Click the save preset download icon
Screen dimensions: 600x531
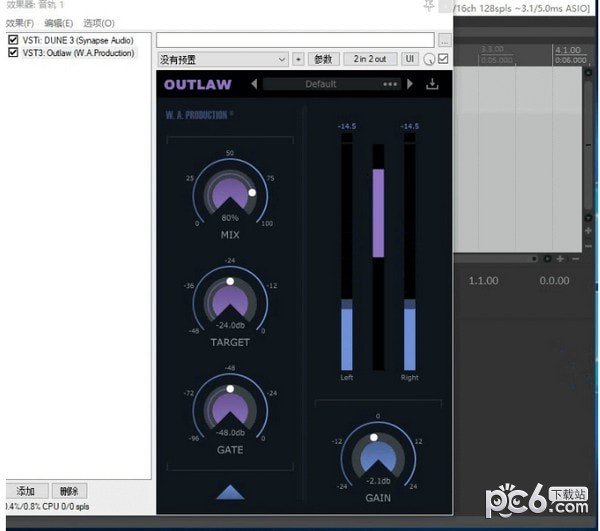(432, 85)
